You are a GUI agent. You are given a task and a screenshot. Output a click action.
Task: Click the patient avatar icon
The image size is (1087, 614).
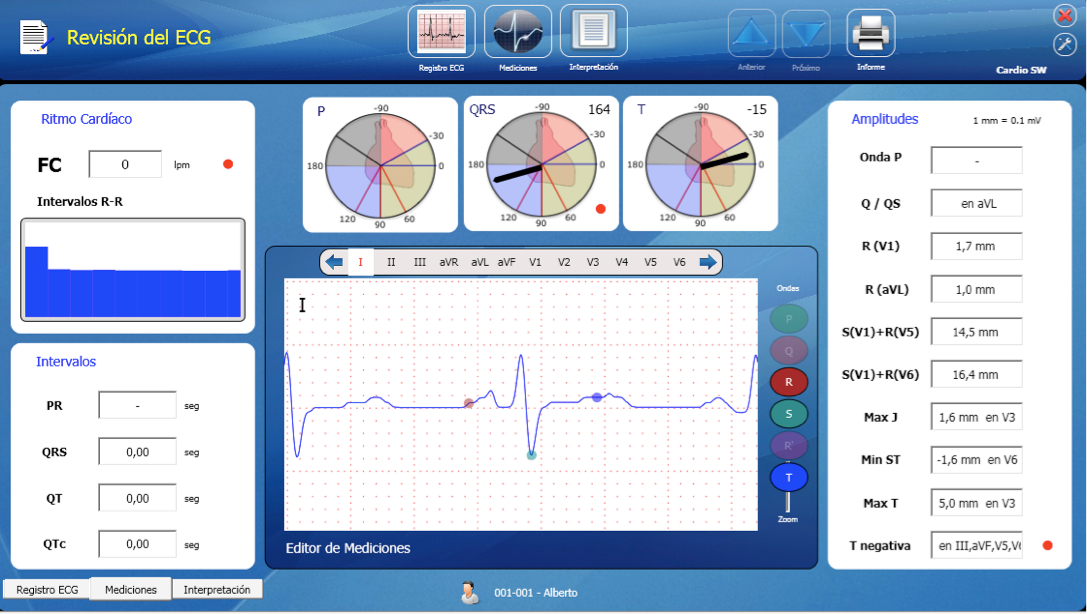pyautogui.click(x=469, y=592)
